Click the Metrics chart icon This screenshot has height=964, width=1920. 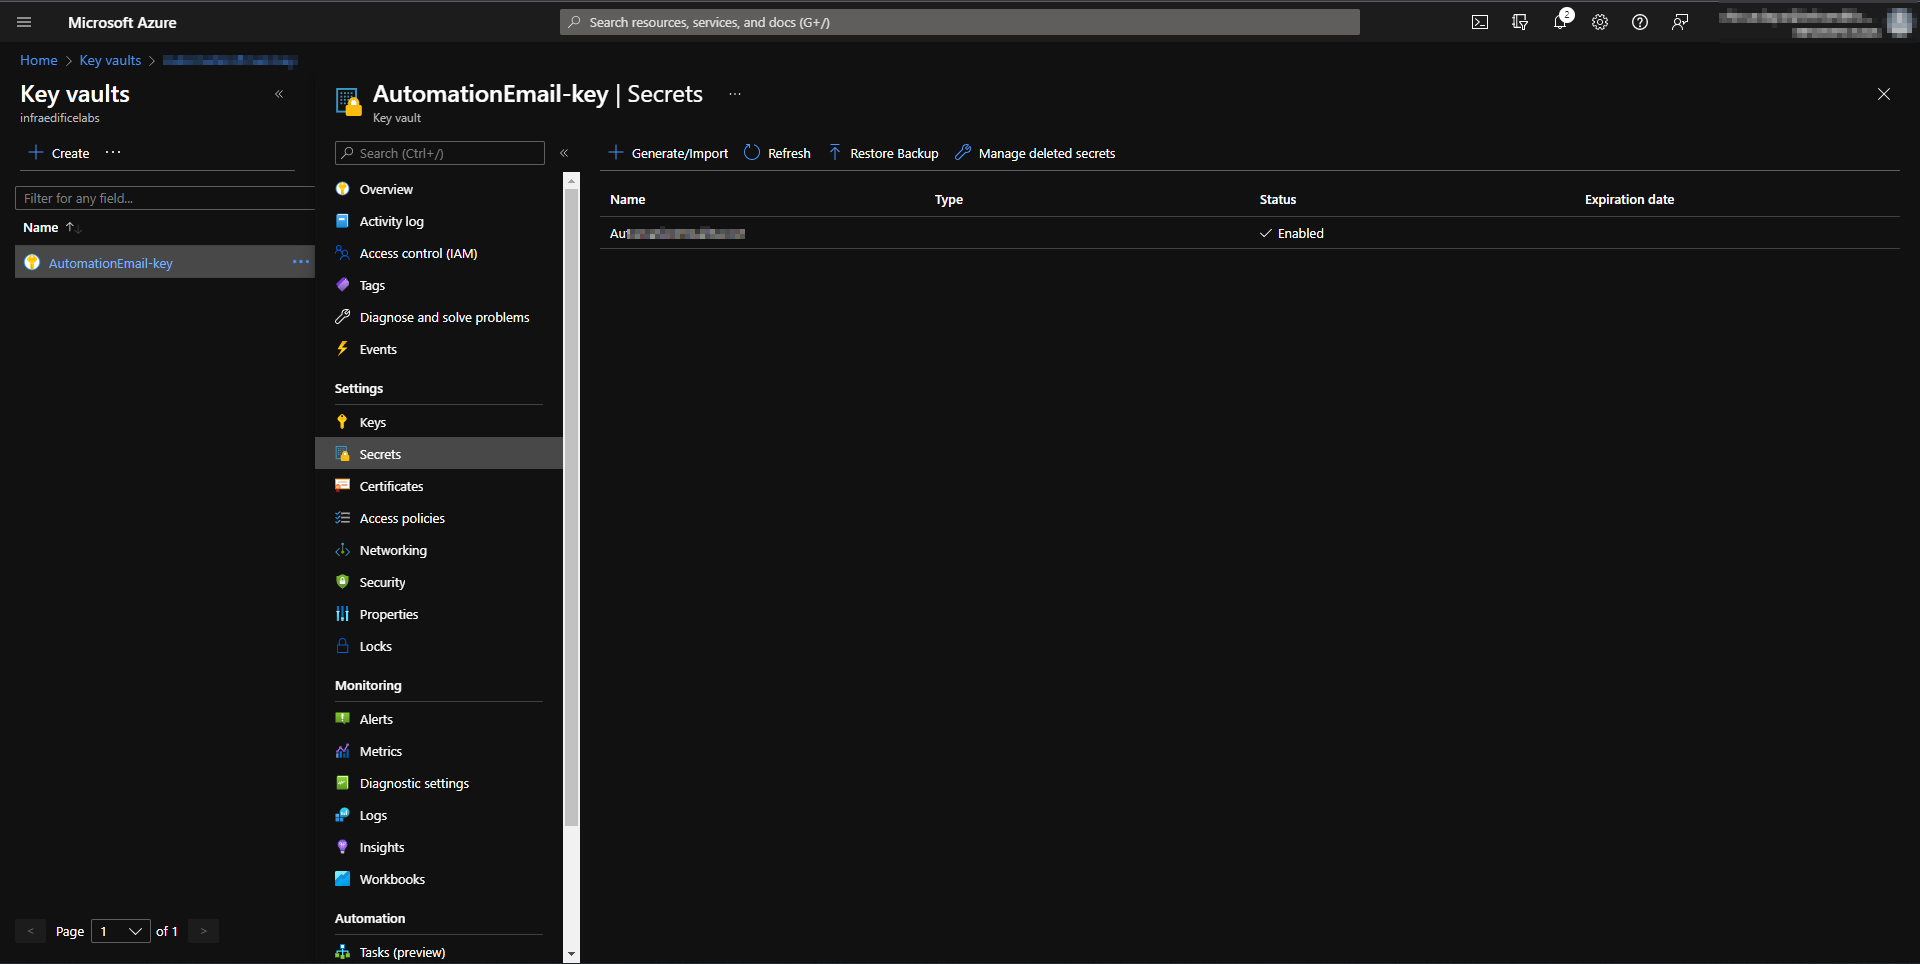[343, 751]
